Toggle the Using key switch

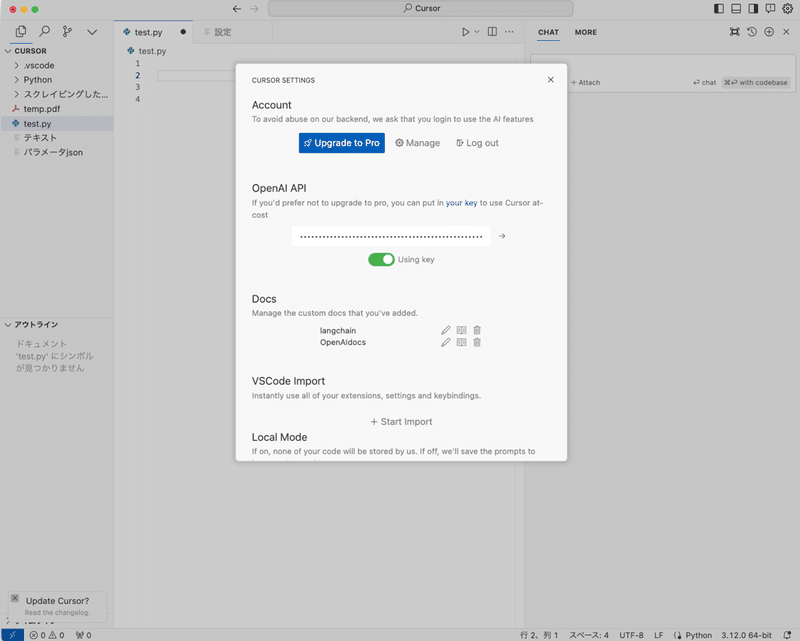coord(381,260)
